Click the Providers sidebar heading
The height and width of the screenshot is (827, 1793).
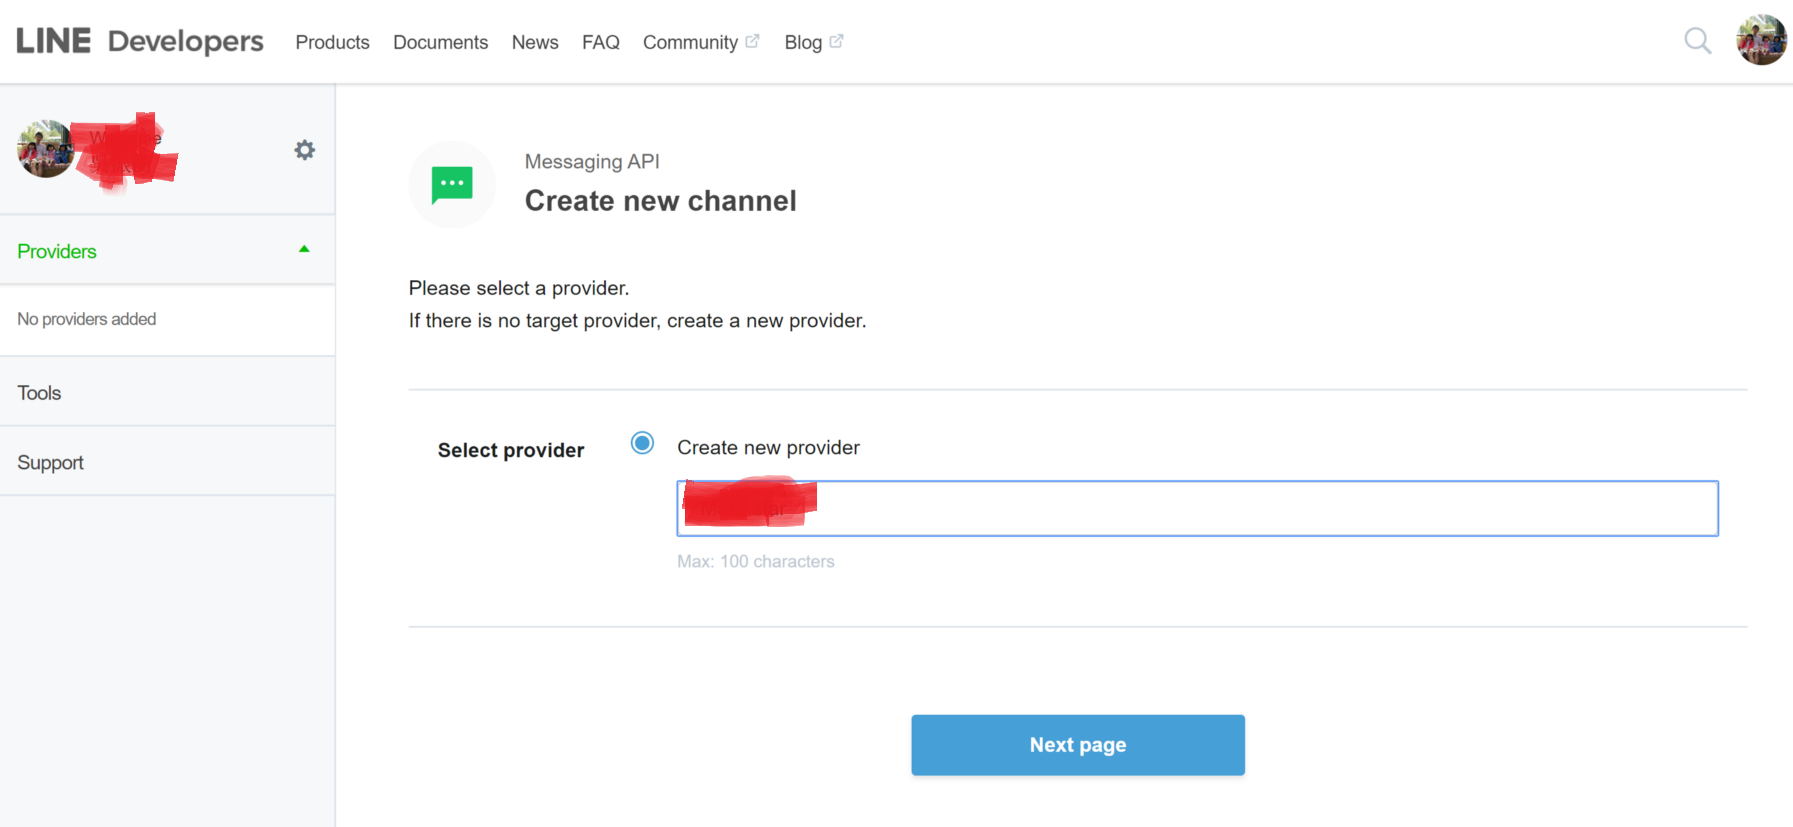point(57,251)
